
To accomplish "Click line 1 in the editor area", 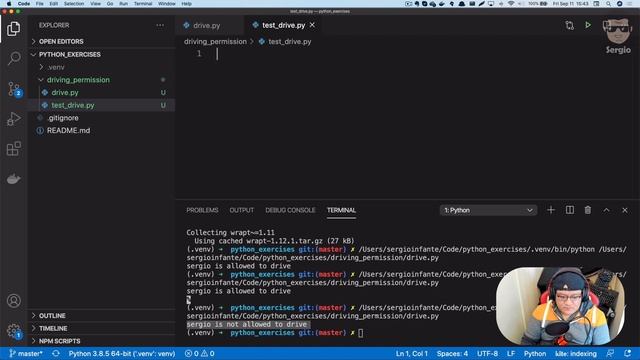I will [404, 54].
